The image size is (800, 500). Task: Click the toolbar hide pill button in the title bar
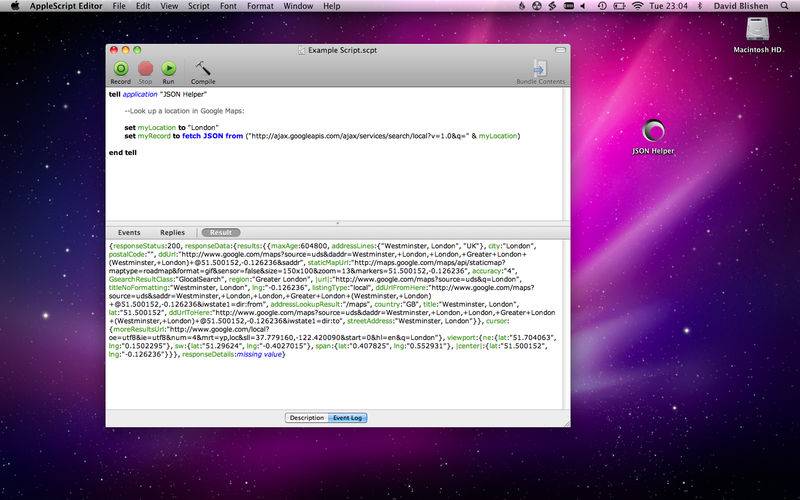pyautogui.click(x=560, y=50)
